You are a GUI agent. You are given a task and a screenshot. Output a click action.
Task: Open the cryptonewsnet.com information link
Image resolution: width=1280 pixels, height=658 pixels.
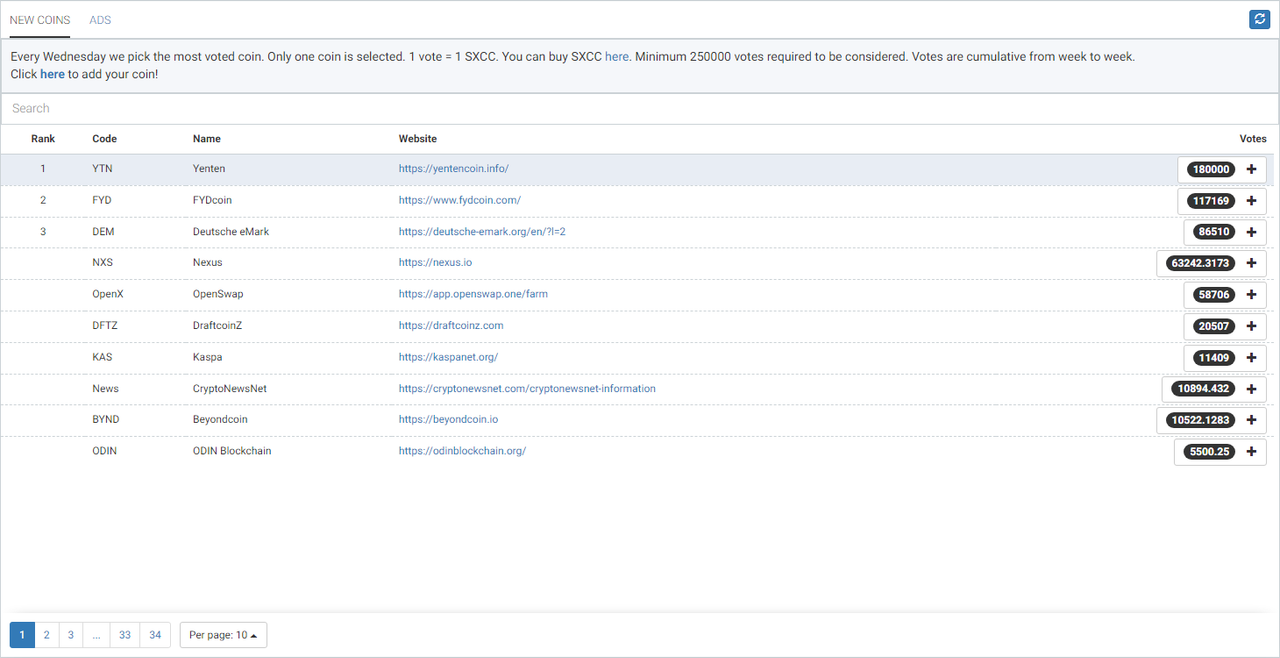[527, 389]
